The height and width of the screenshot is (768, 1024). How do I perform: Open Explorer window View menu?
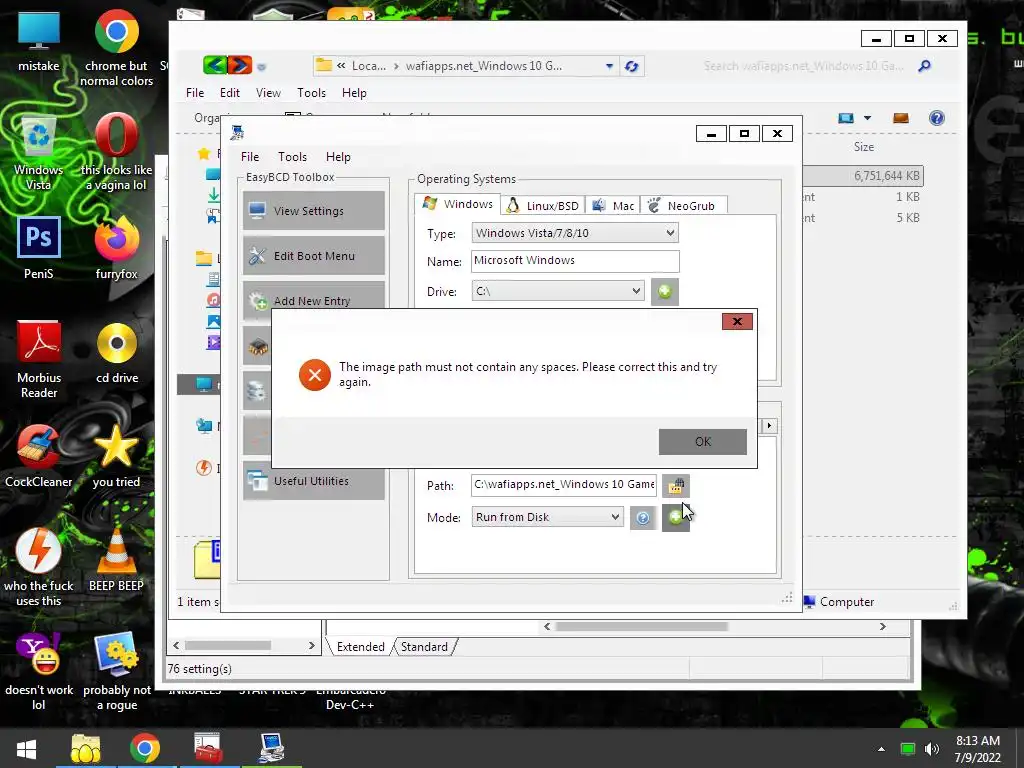tap(268, 93)
